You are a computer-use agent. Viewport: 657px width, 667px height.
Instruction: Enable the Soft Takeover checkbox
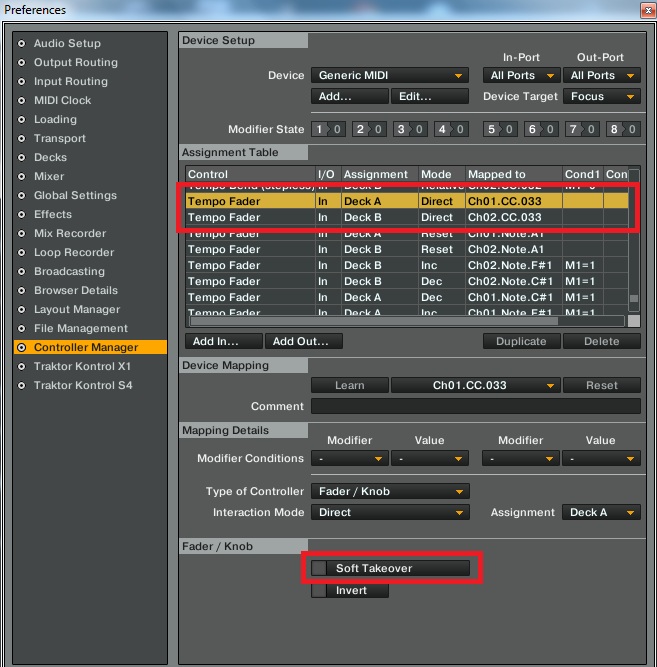[x=319, y=568]
